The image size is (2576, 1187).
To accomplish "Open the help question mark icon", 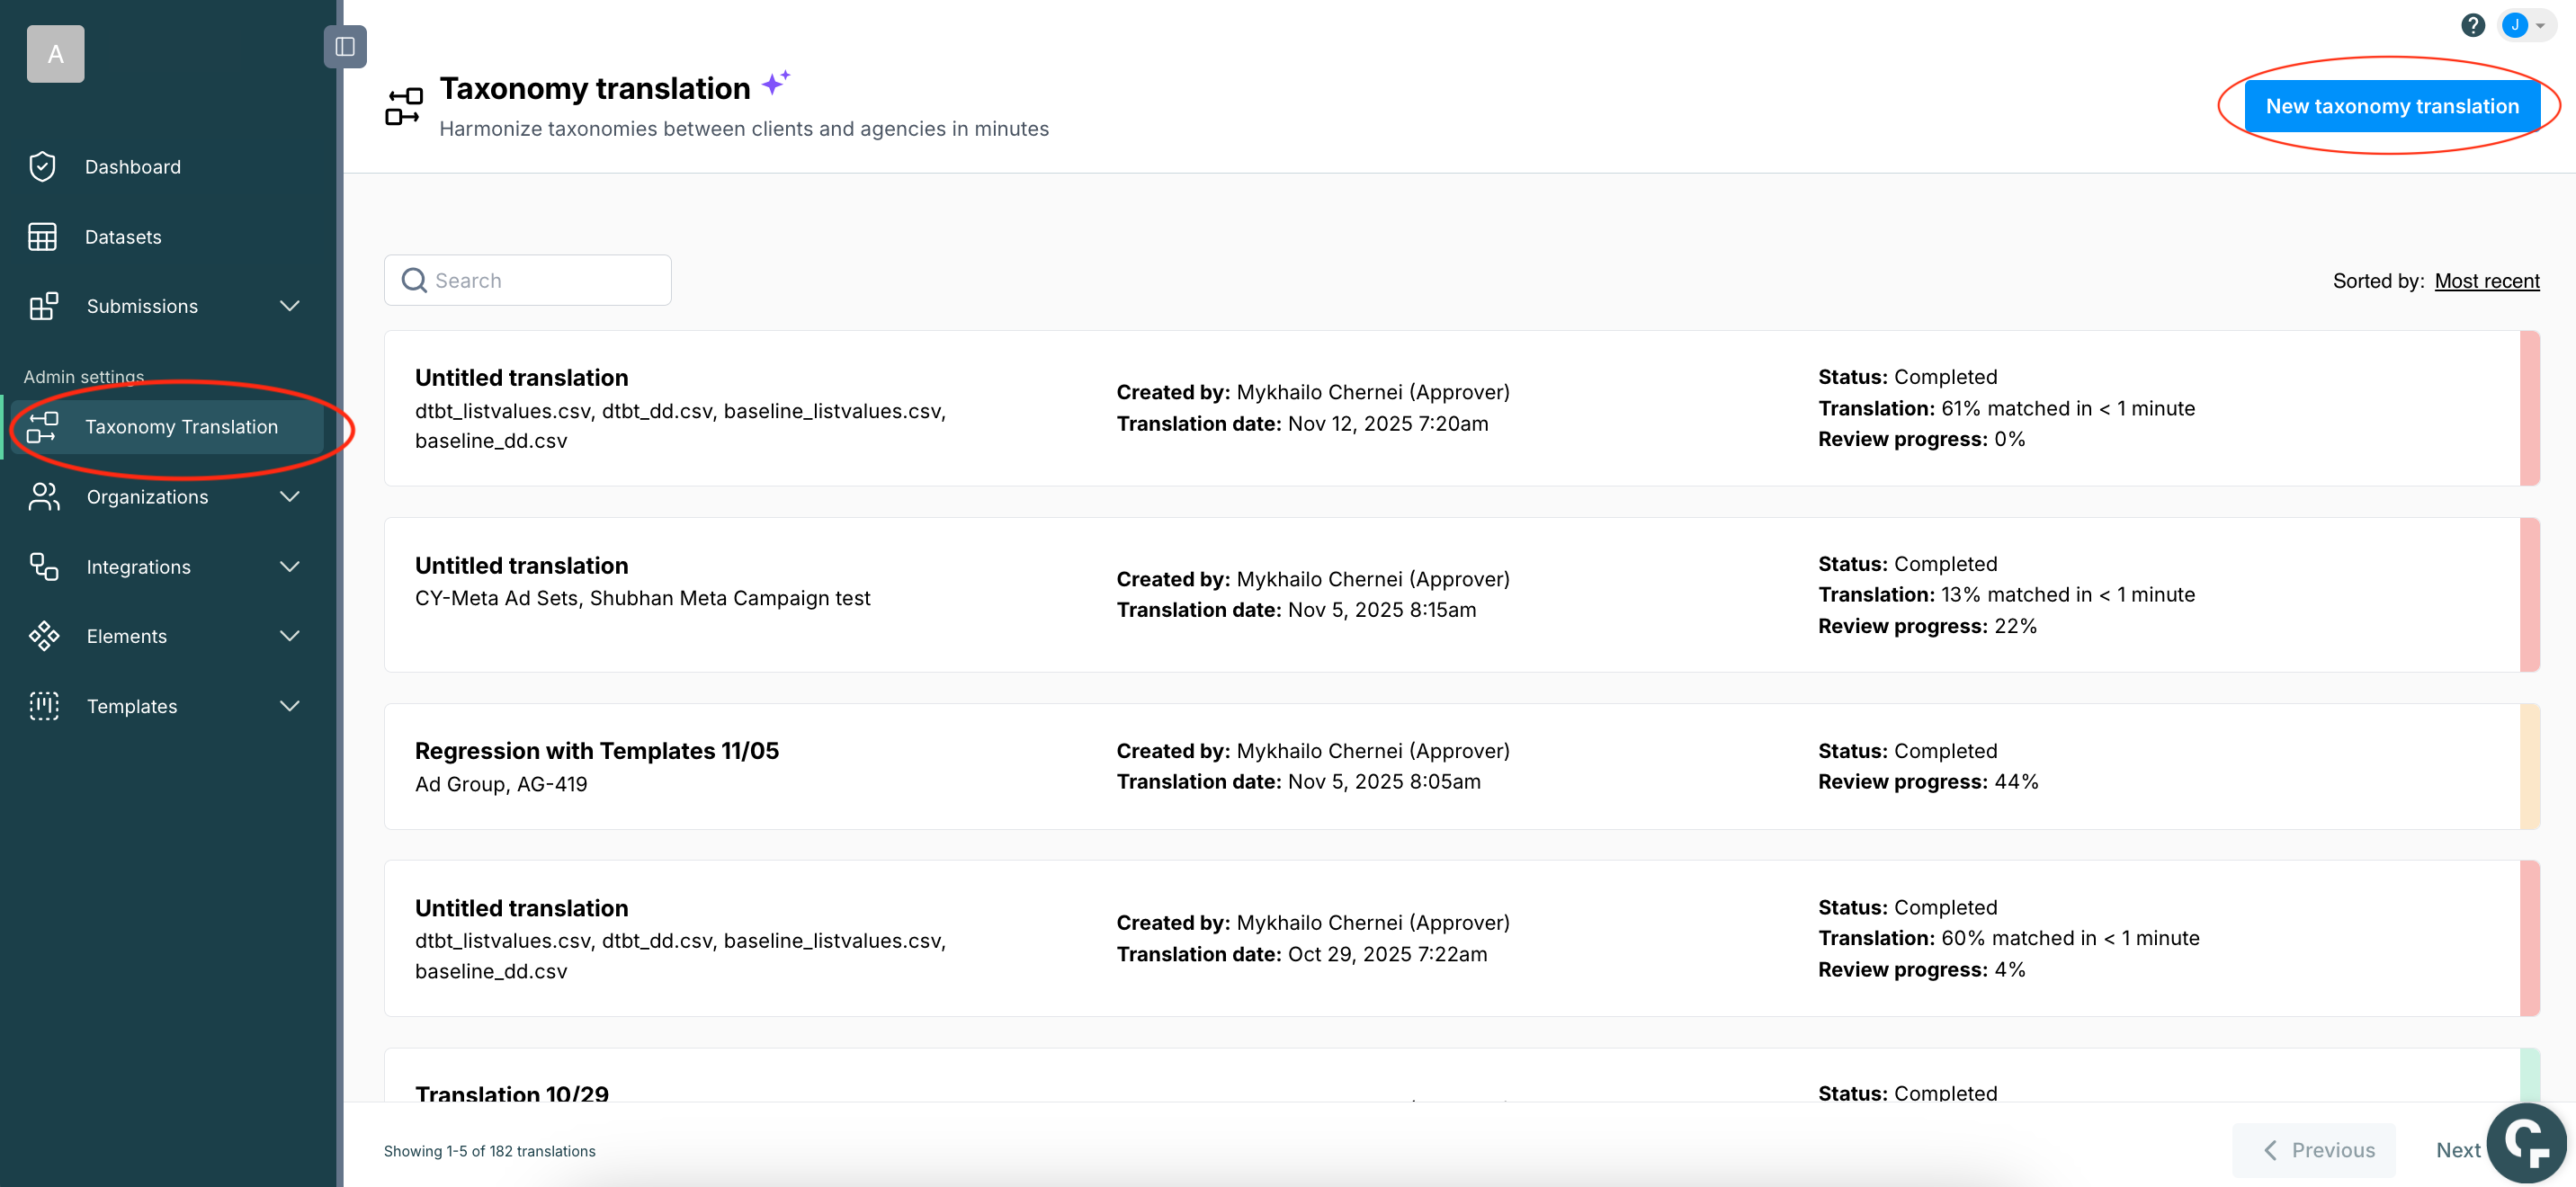I will [x=2474, y=24].
